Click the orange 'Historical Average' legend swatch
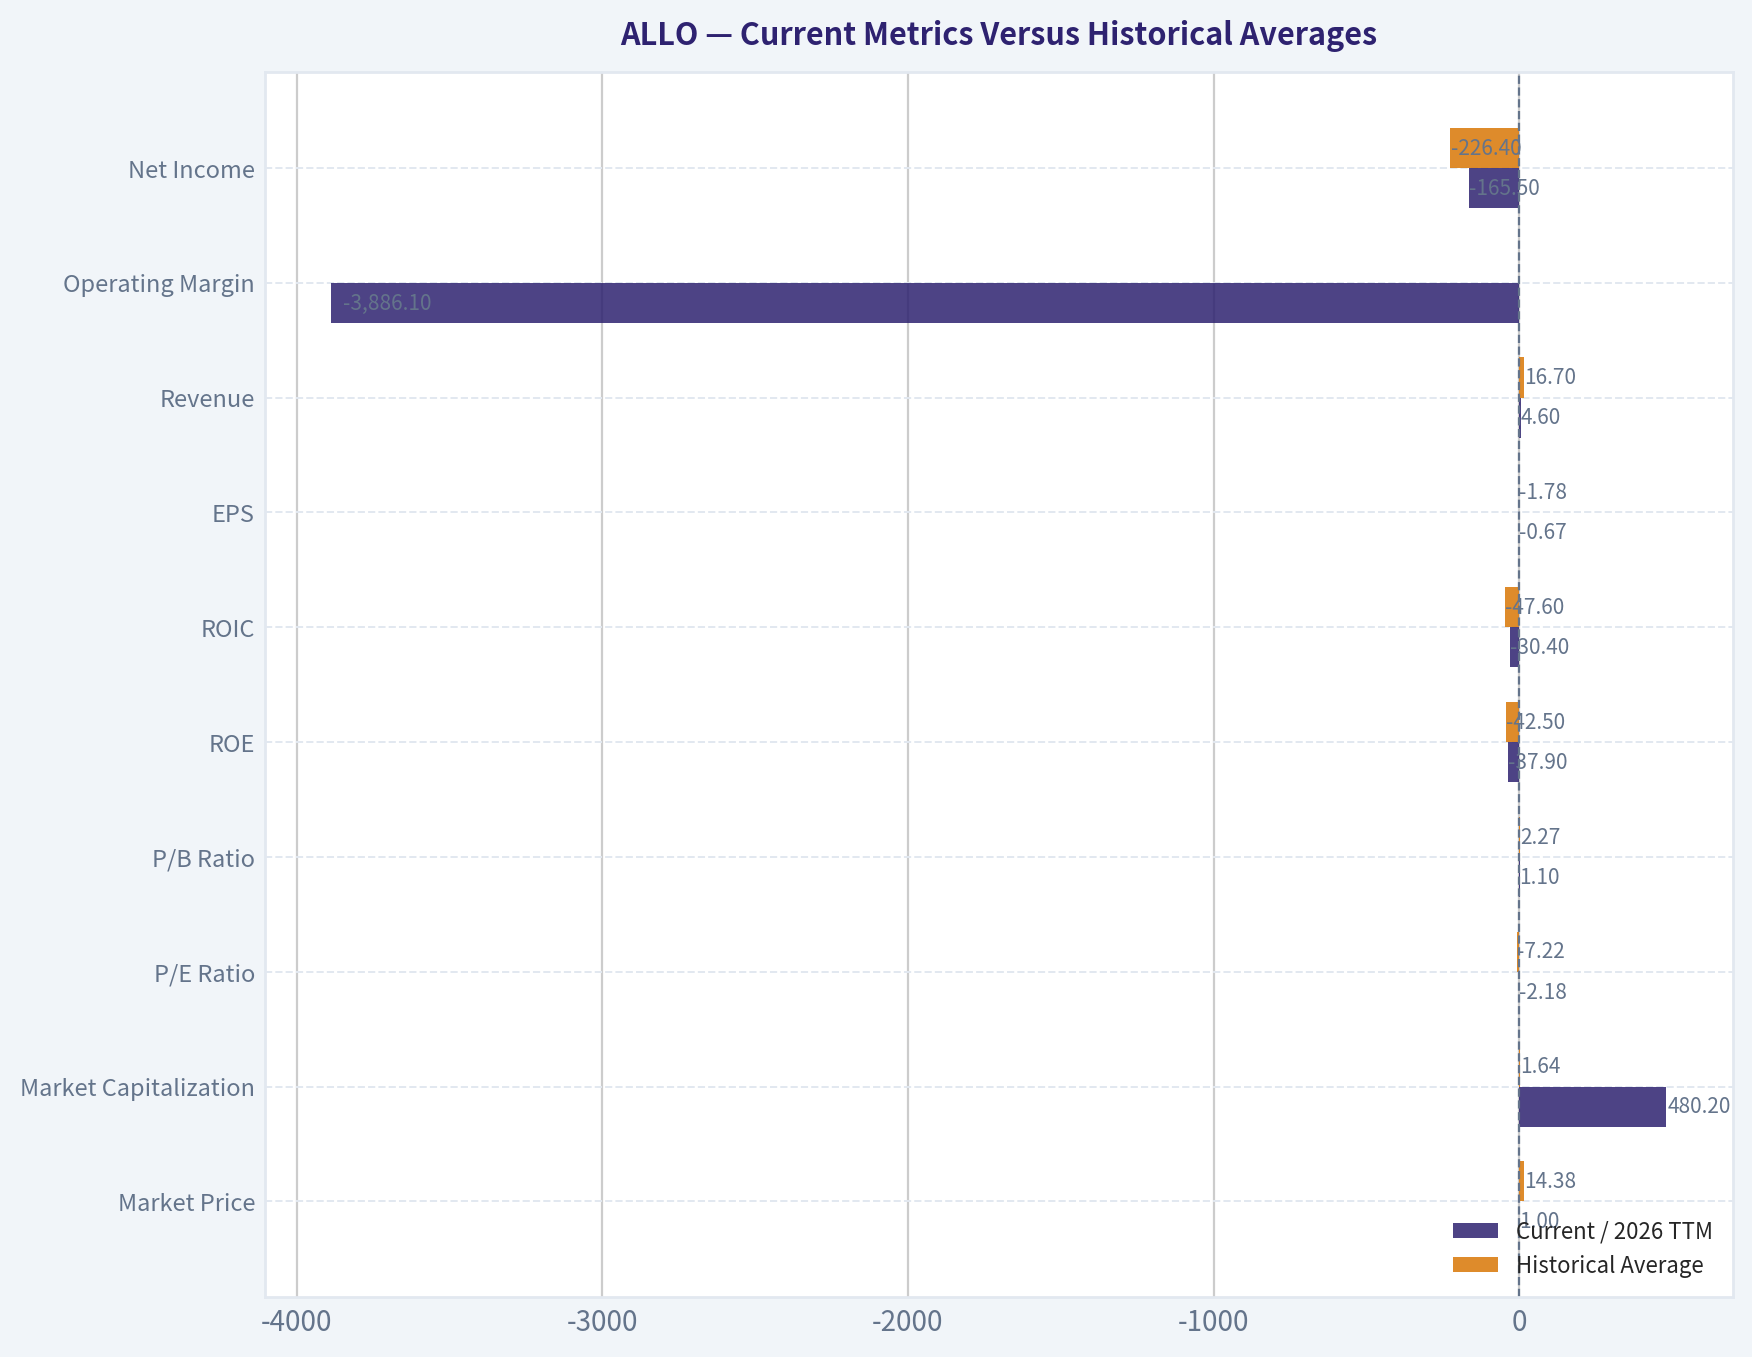This screenshot has width=1752, height=1357. 1475,1264
